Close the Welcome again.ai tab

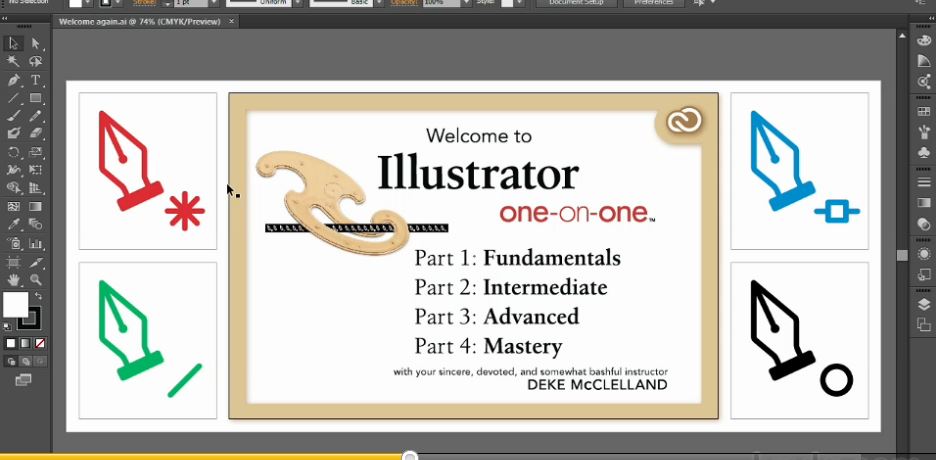231,21
